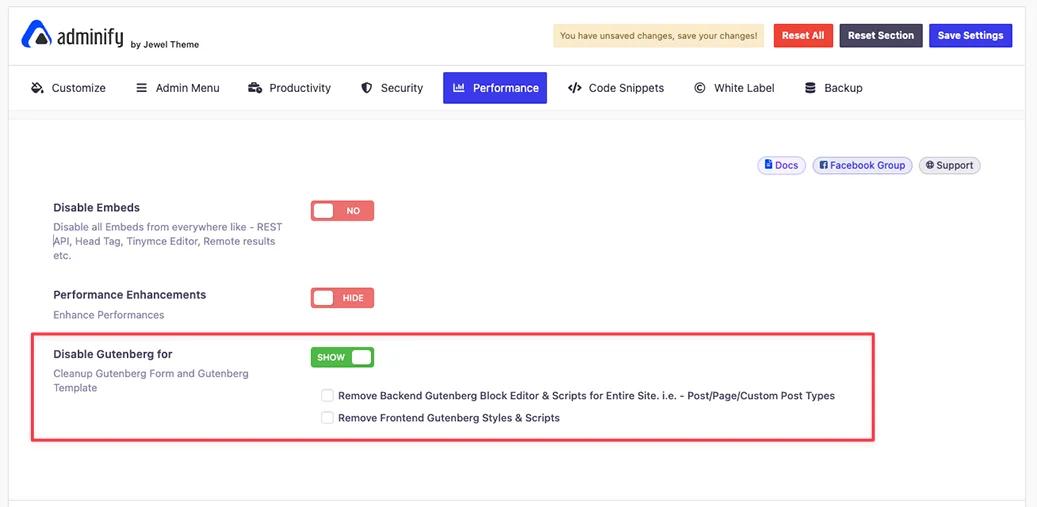This screenshot has height=507, width=1037.
Task: Click the 'Enhance Performances' description text
Action: pyautogui.click(x=108, y=315)
